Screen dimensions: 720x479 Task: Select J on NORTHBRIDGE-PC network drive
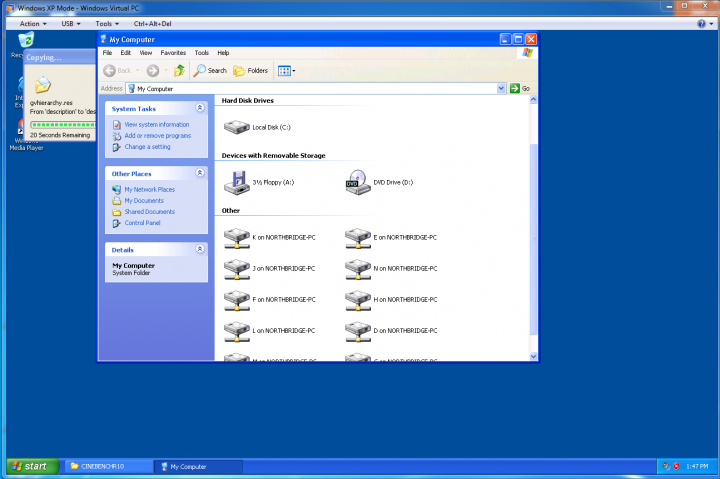coord(236,269)
